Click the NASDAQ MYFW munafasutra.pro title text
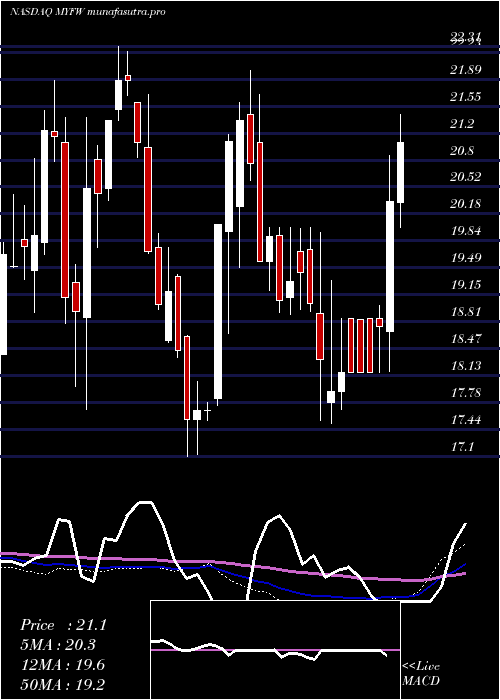This screenshot has width=500, height=700. tap(88, 12)
